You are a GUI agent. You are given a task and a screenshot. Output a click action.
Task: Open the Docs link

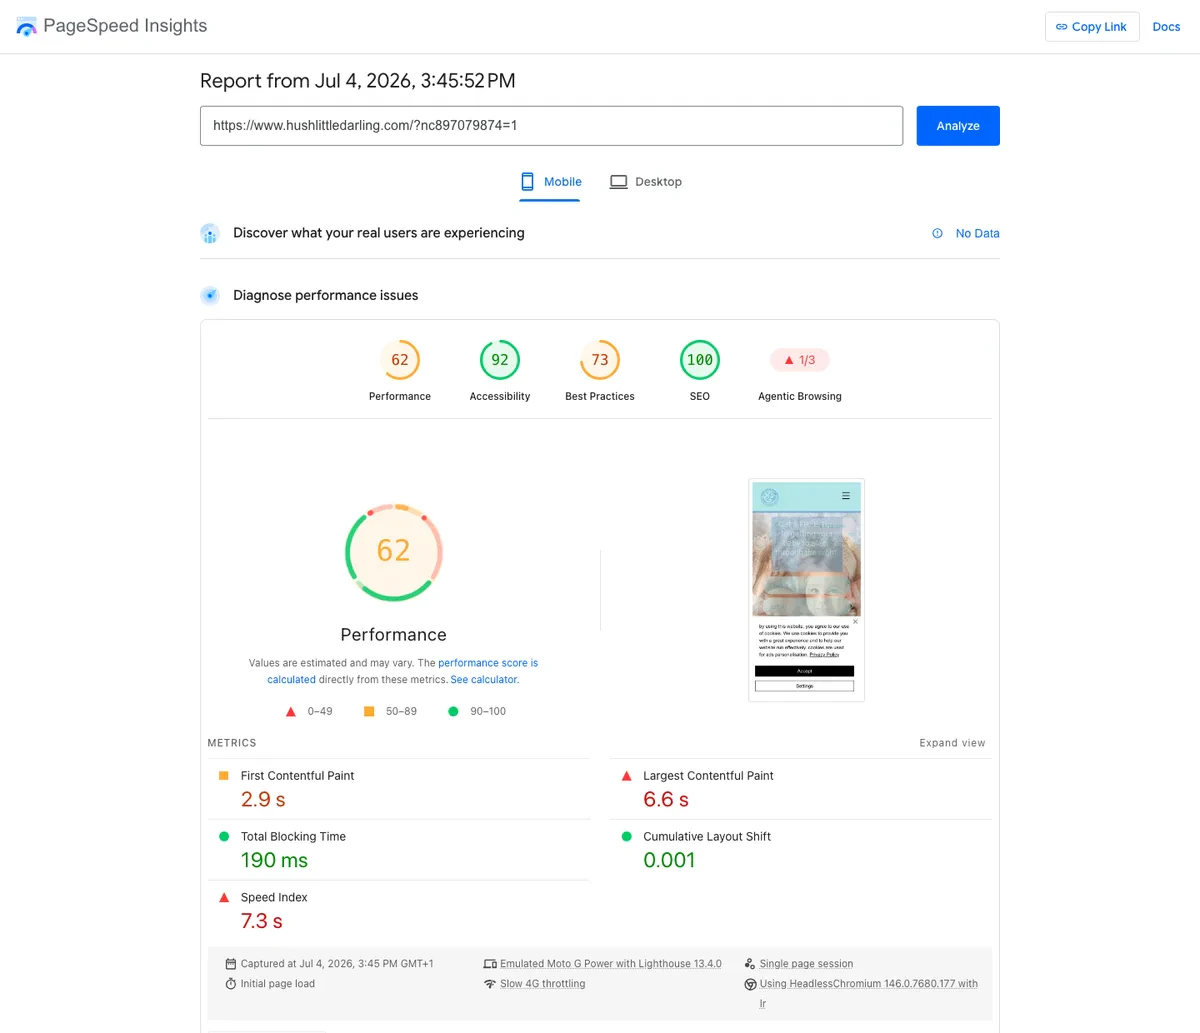pos(1166,27)
